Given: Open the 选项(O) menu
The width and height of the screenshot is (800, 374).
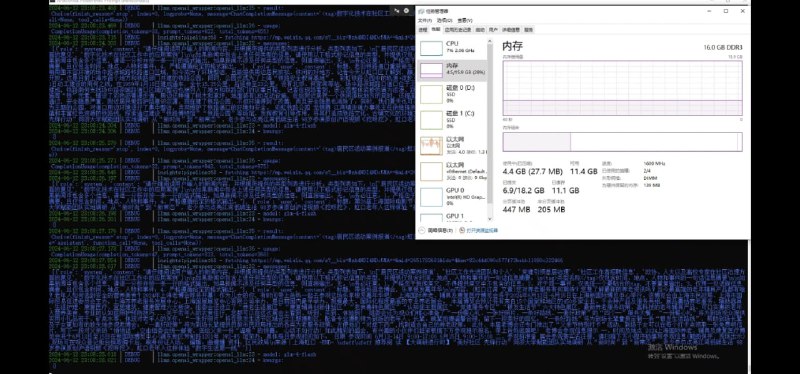Looking at the screenshot, I should 444,20.
